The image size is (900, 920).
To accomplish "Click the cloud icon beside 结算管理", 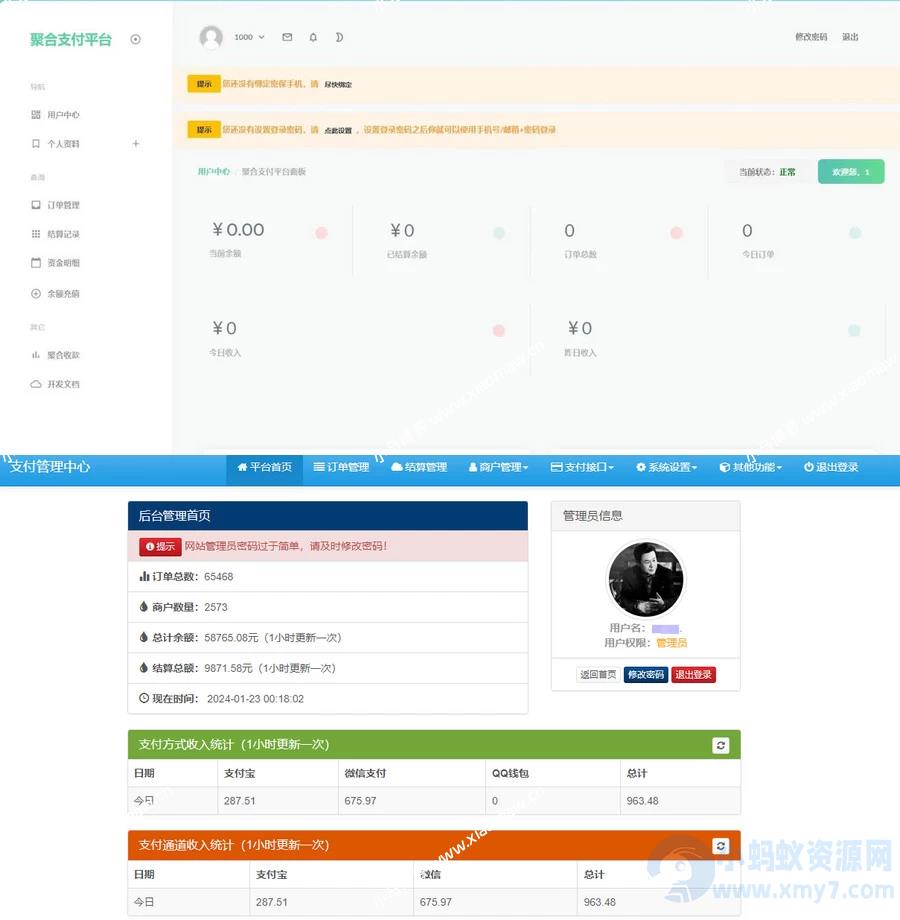I will [397, 467].
